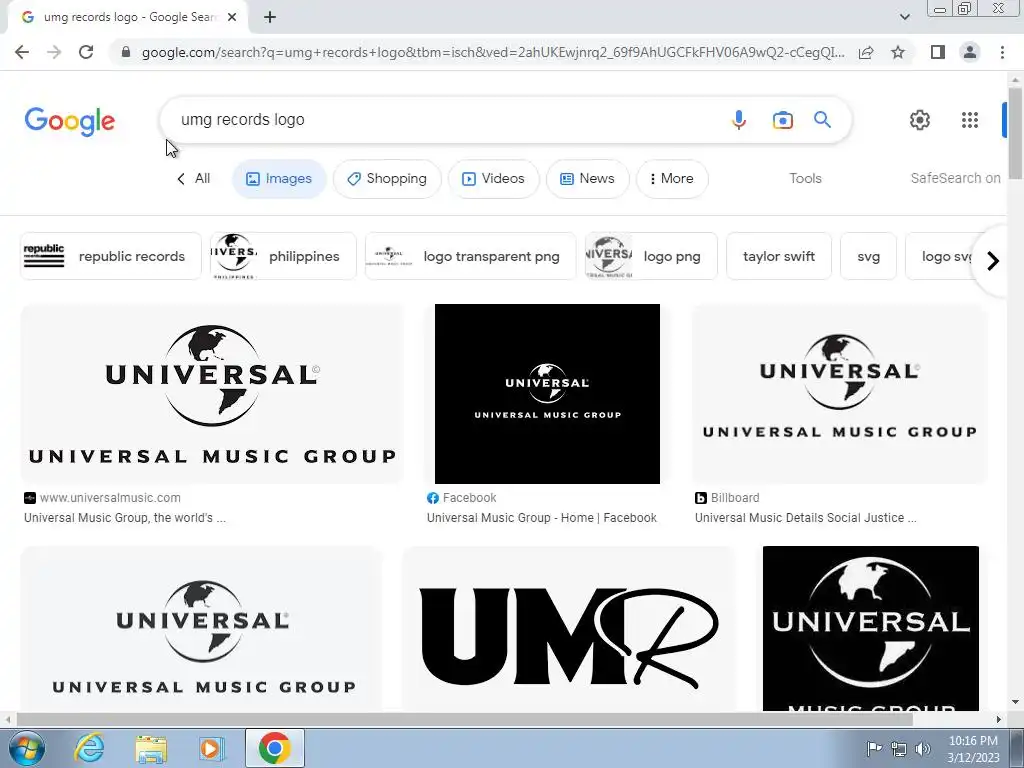Screen dimensions: 1024x768
Task: Go back to the All results tab
Action: tap(193, 178)
